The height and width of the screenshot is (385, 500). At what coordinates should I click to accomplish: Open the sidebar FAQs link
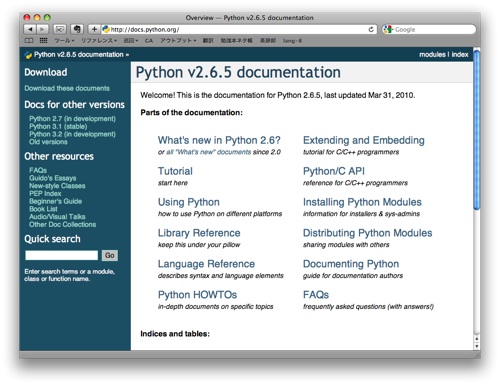click(x=38, y=170)
